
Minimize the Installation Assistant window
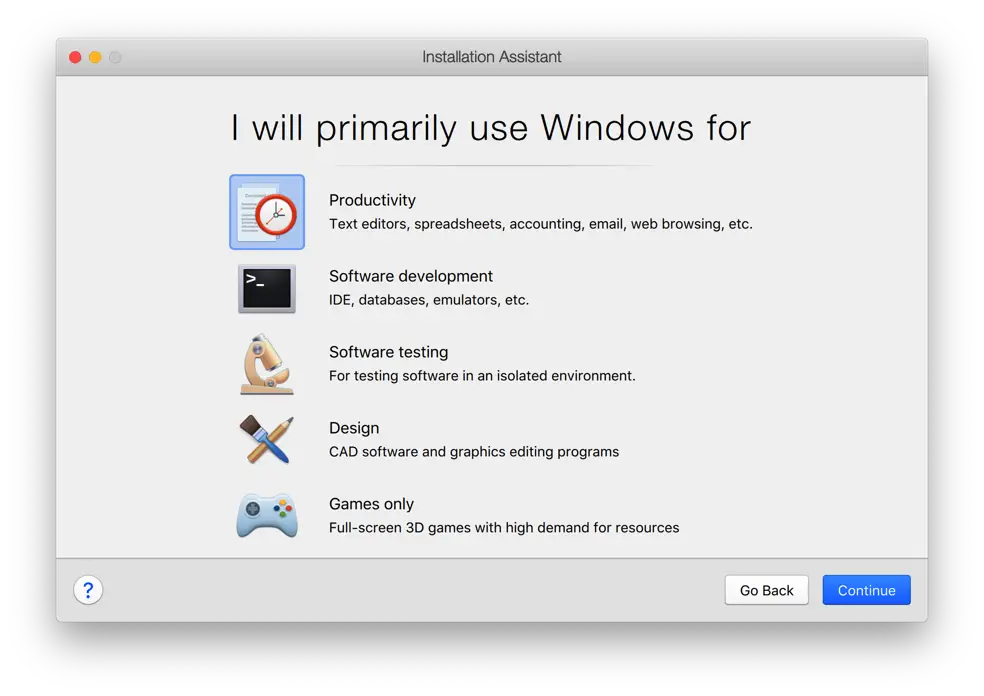[x=95, y=57]
